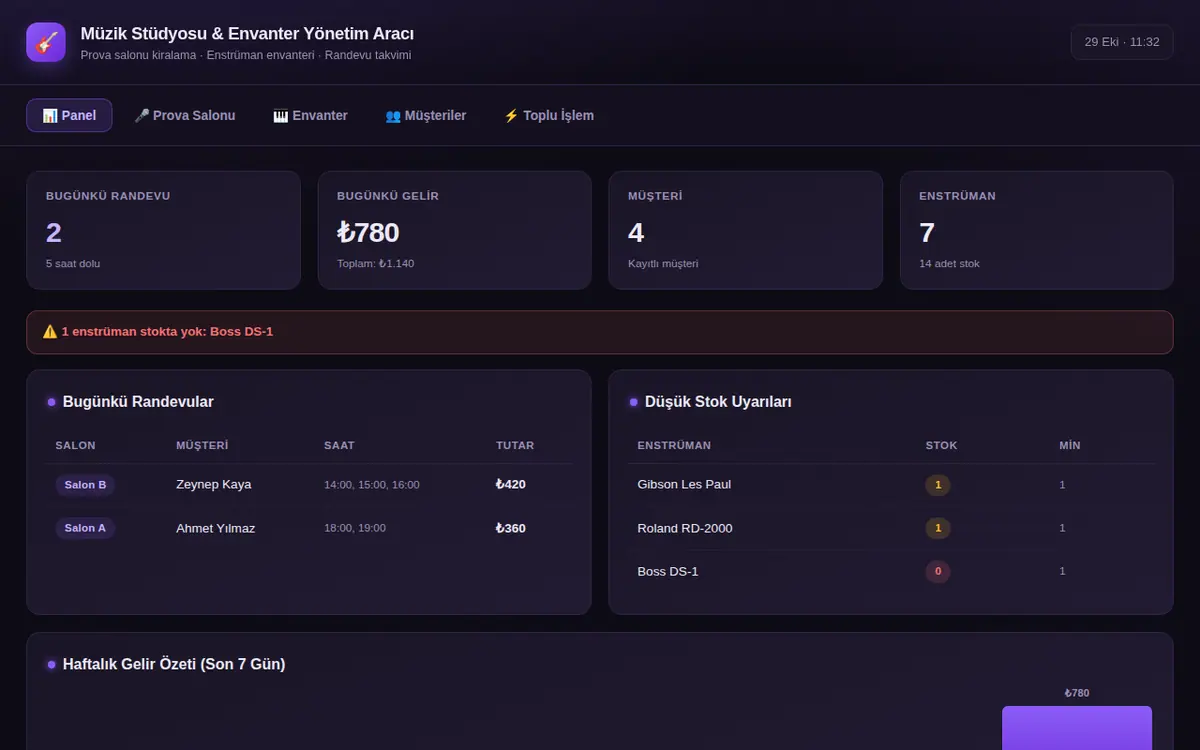
Task: Click the Müşteri count card
Action: [x=745, y=230]
